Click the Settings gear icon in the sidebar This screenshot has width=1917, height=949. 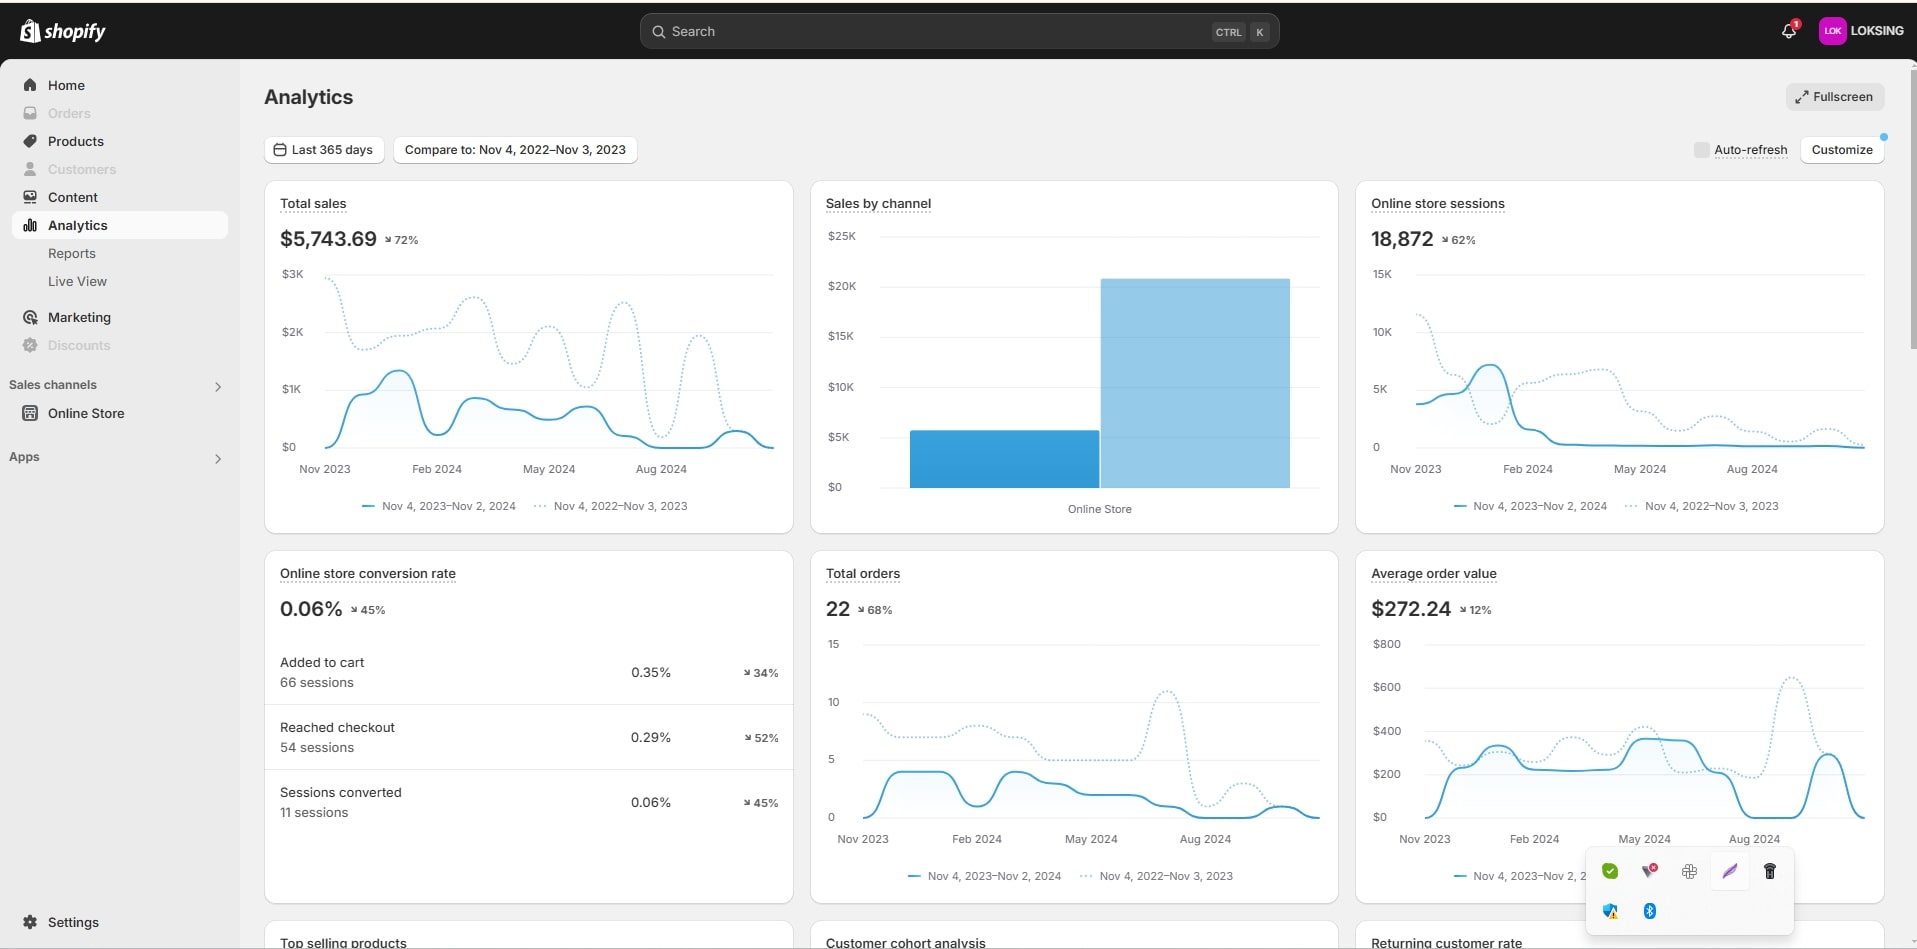tap(30, 922)
